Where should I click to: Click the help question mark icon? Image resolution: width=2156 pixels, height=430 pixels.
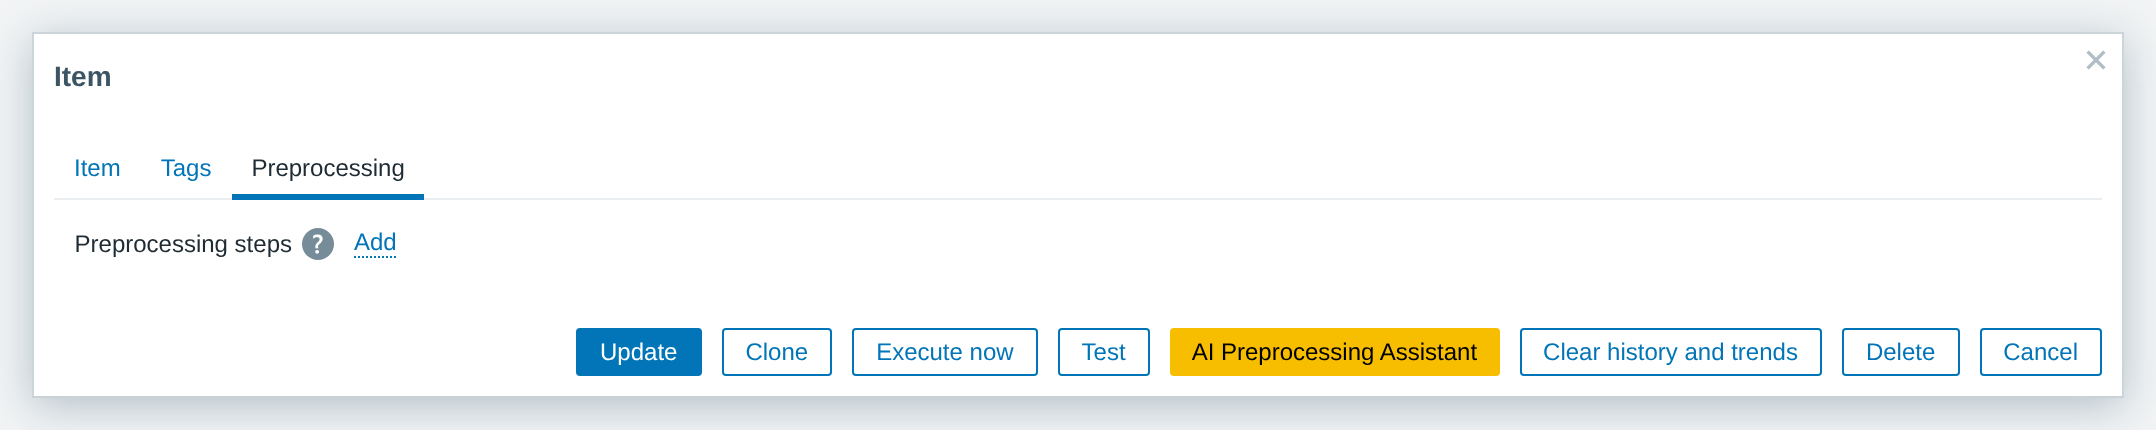(318, 244)
